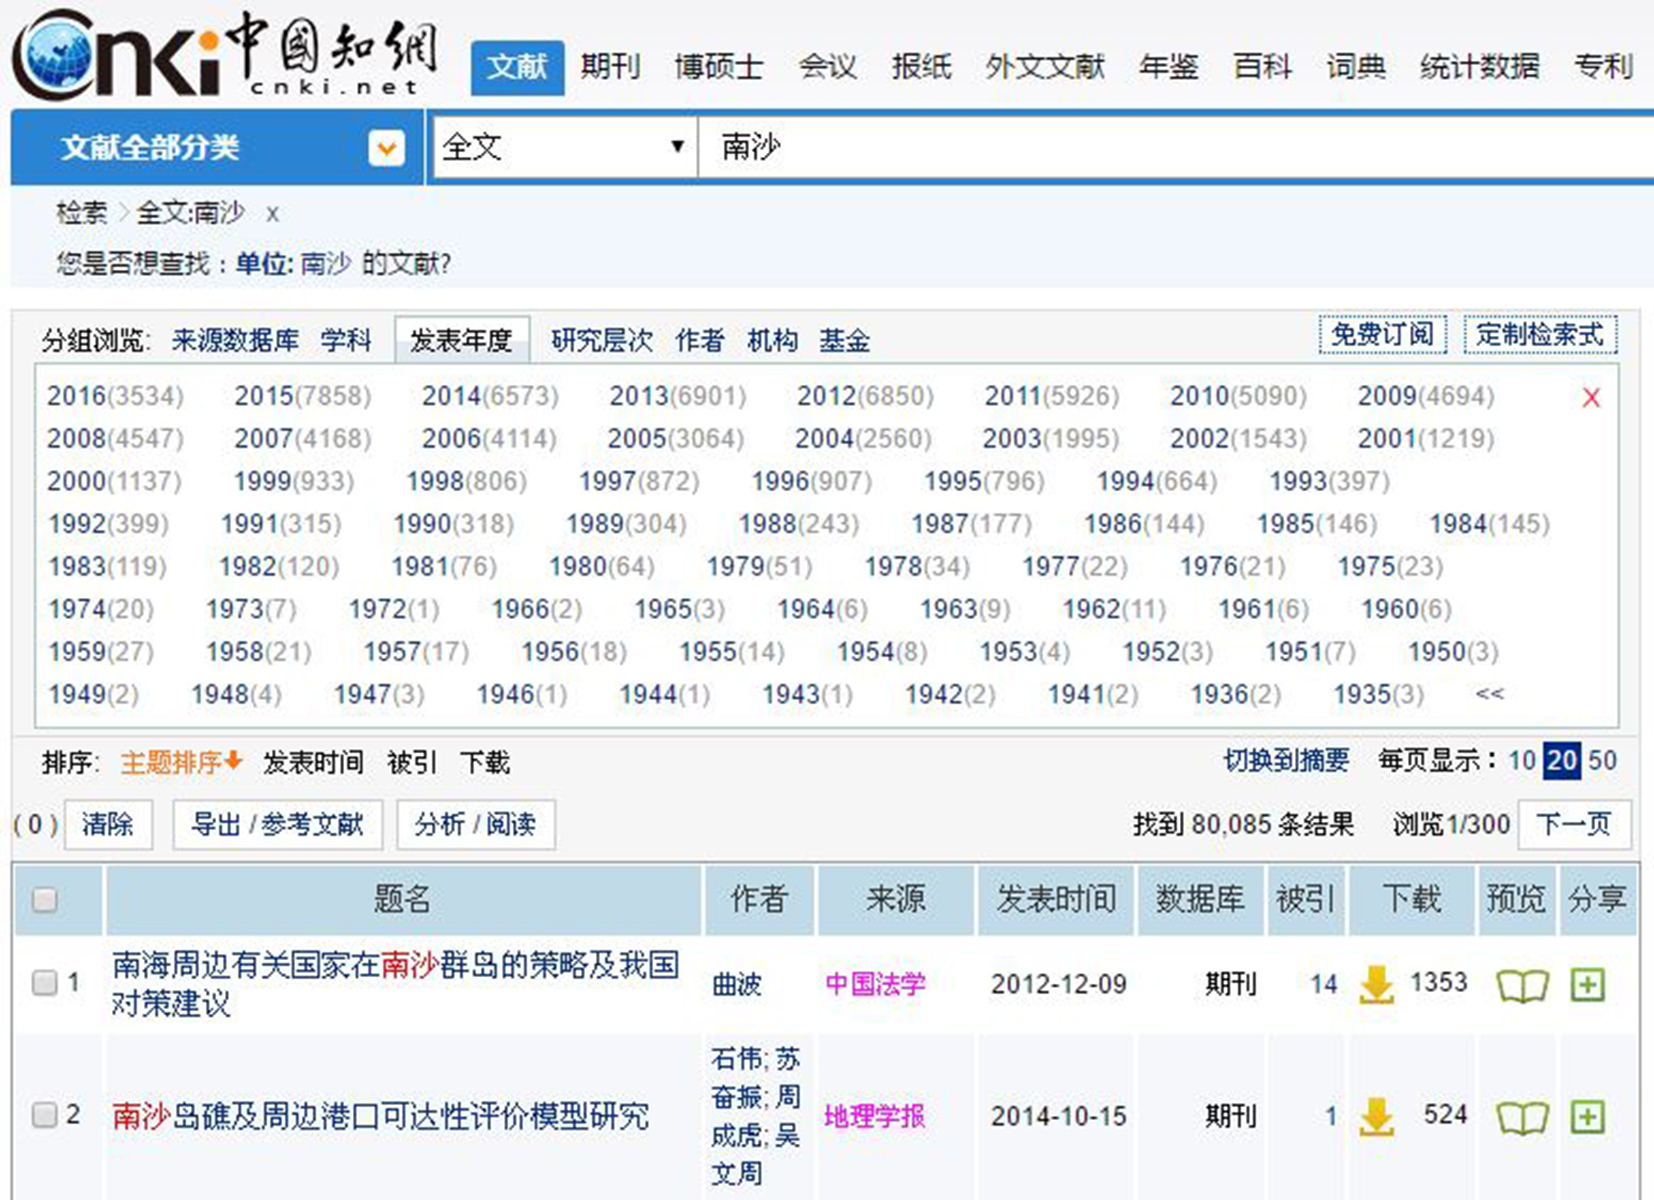Share the first result via plus icon

[x=1588, y=985]
